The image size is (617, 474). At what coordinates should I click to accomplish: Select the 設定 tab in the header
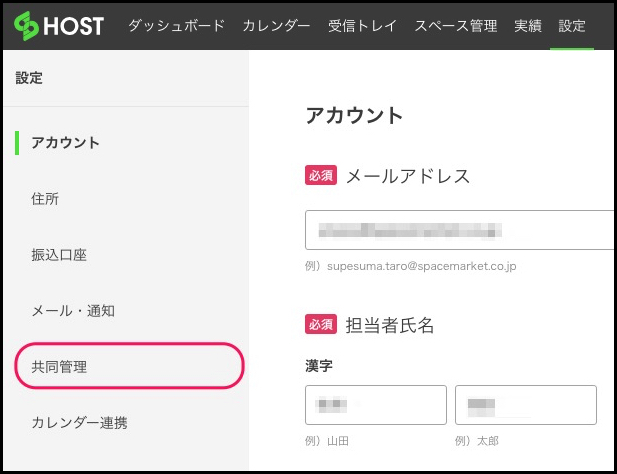pyautogui.click(x=572, y=26)
